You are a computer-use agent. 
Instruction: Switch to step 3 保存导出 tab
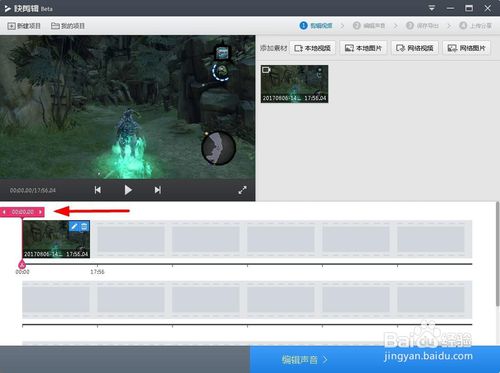click(422, 26)
